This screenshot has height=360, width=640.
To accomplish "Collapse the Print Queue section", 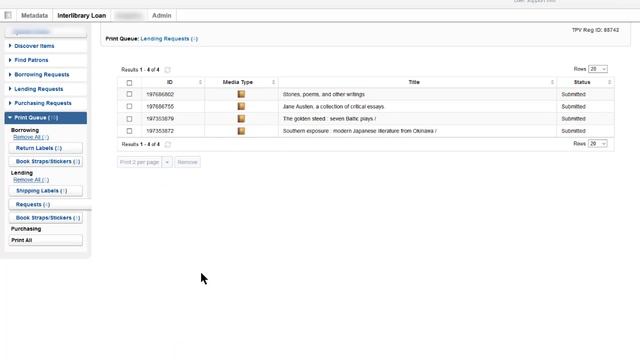I will 46,118.
